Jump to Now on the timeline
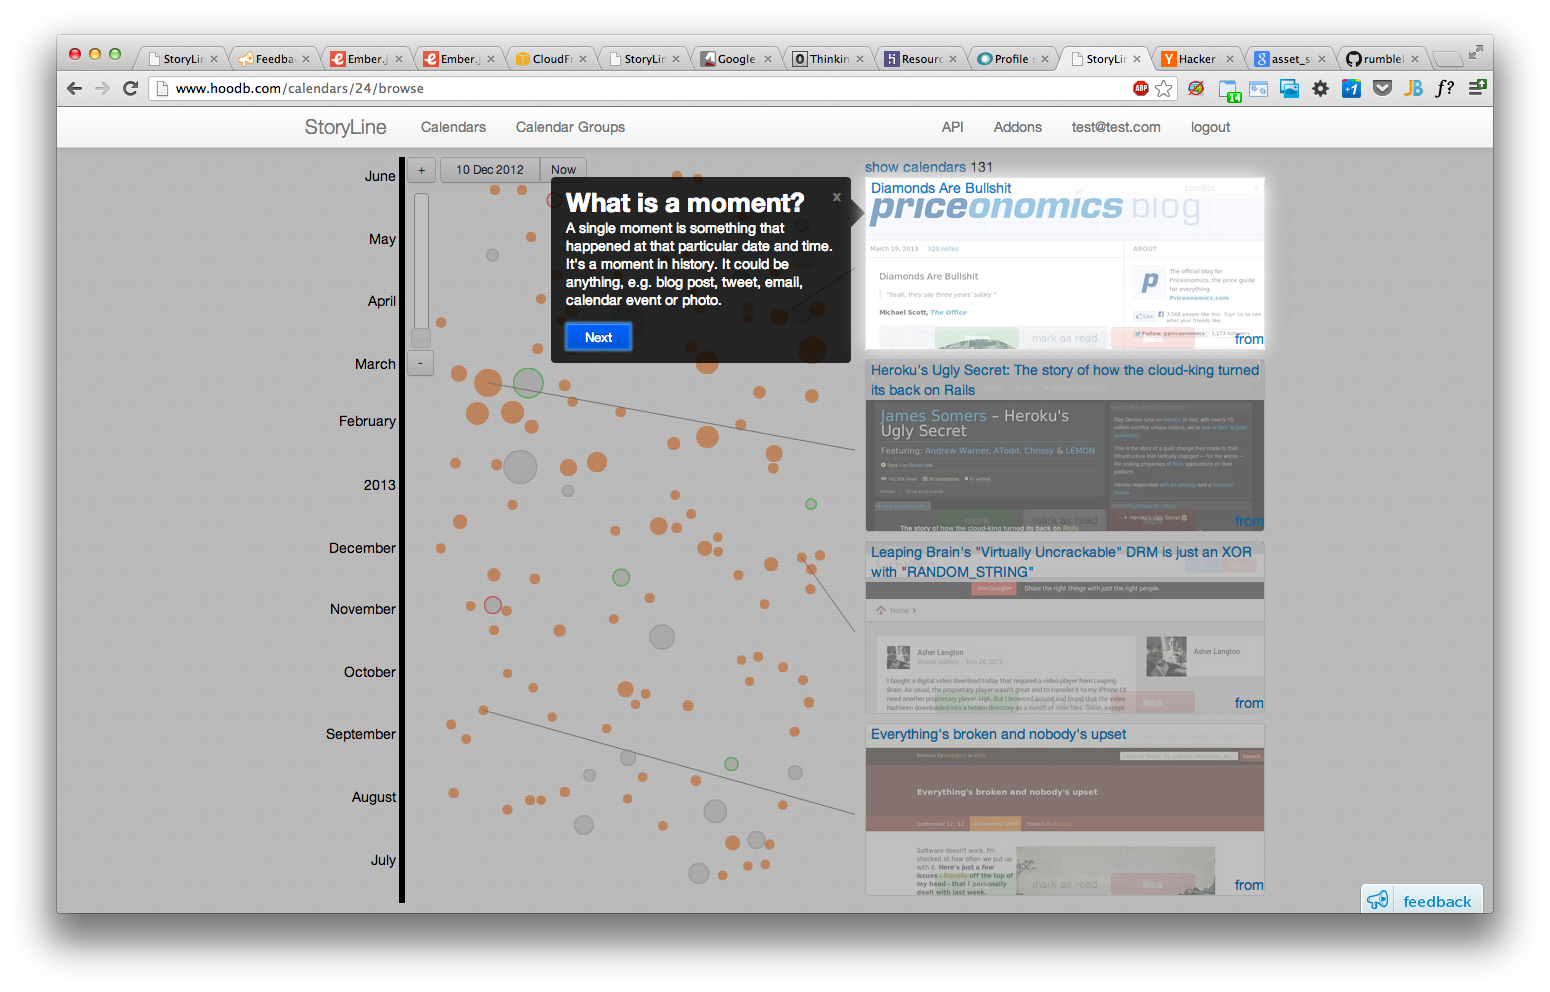The height and width of the screenshot is (992, 1550). coord(563,170)
